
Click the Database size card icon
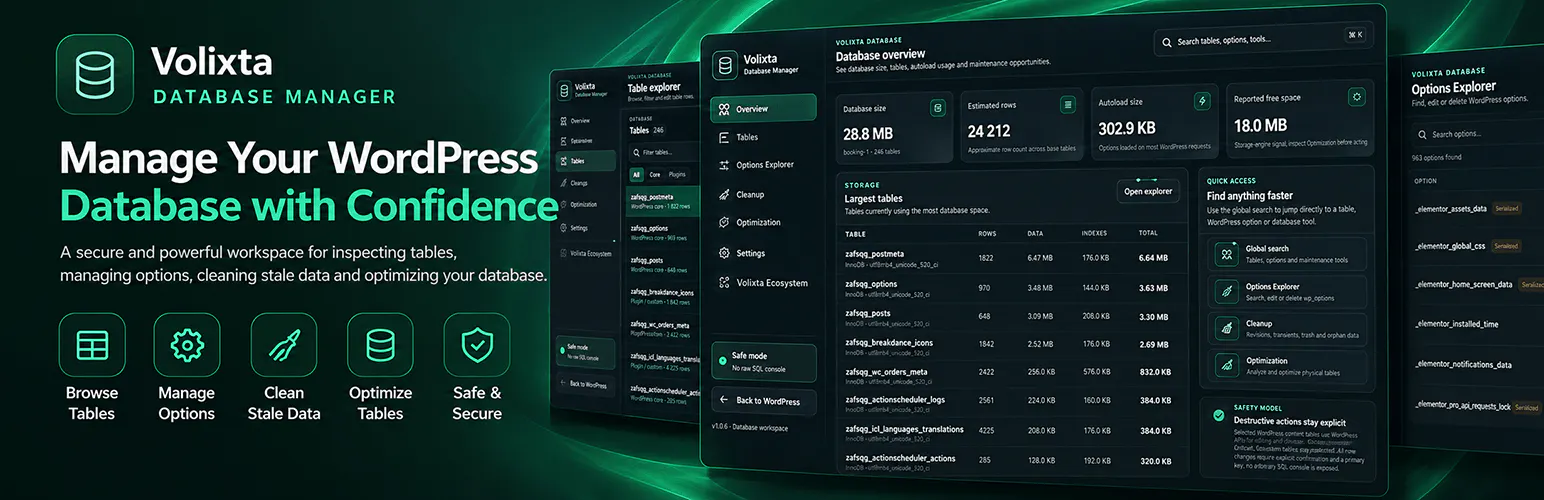938,107
